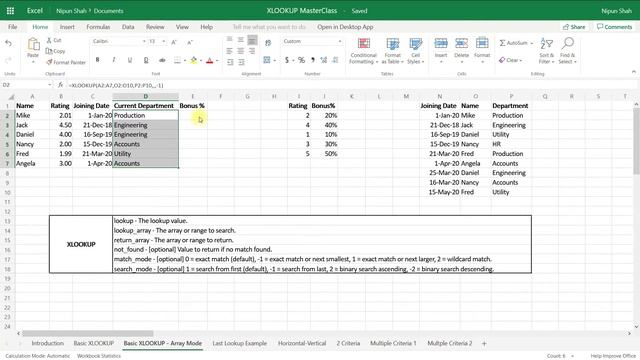Click the Select All corner triangle
This screenshot has width=640, height=360.
11,97
